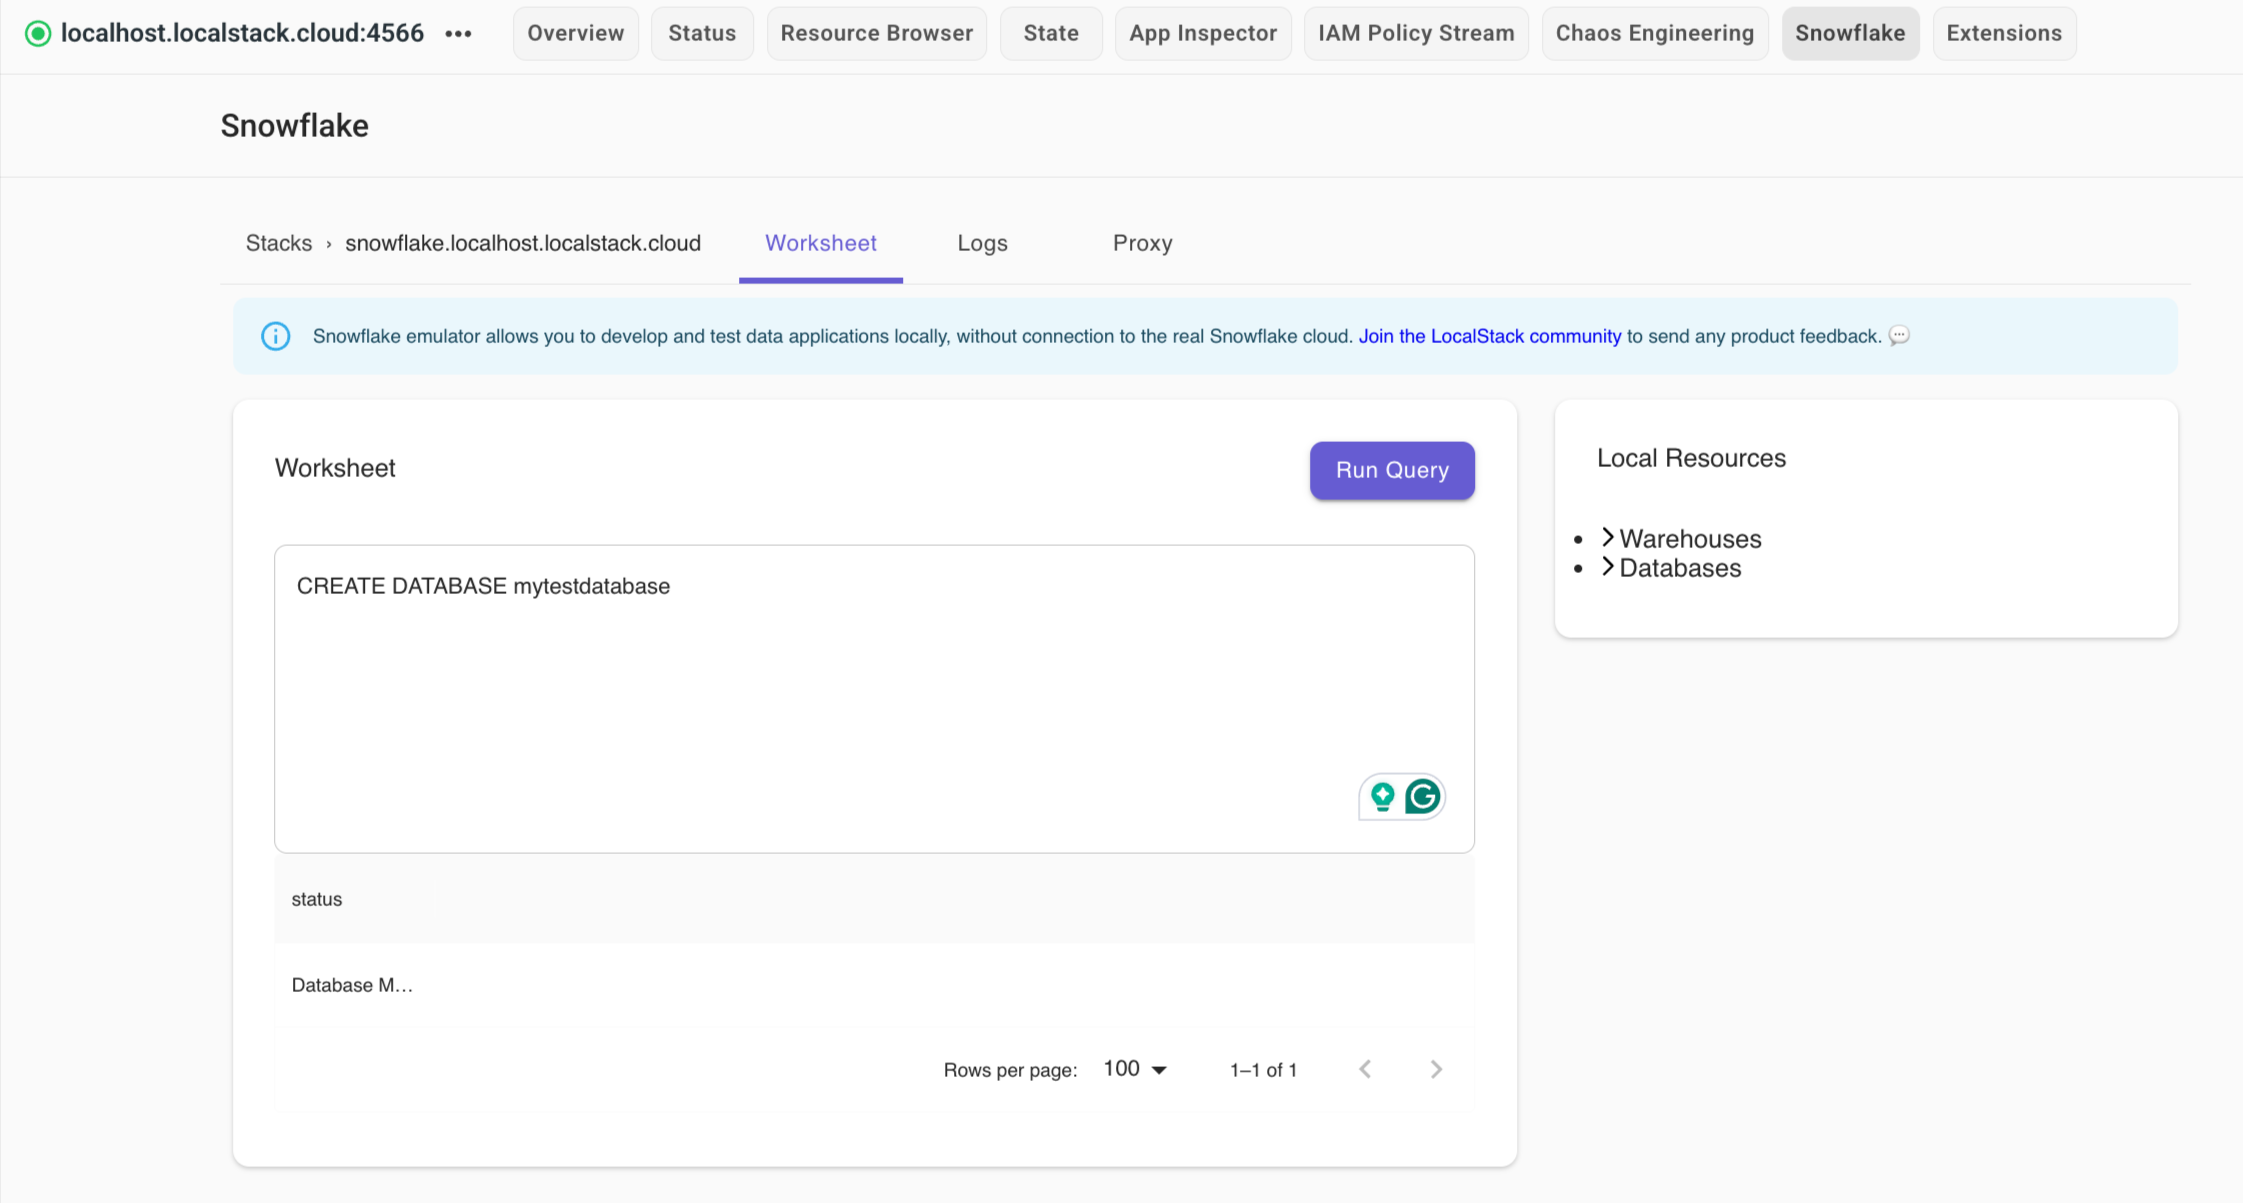The height and width of the screenshot is (1203, 2243).
Task: Click the speech bubble feedback icon
Action: 1899,336
